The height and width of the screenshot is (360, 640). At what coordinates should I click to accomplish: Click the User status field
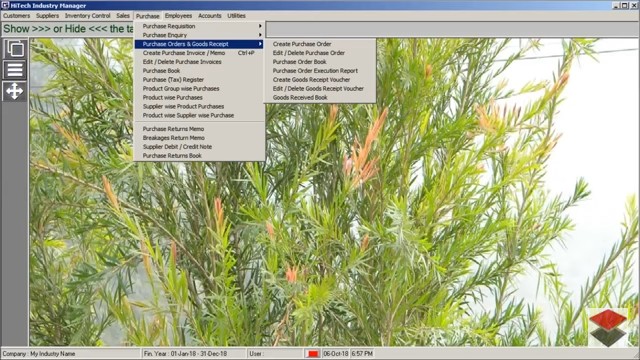click(275, 354)
